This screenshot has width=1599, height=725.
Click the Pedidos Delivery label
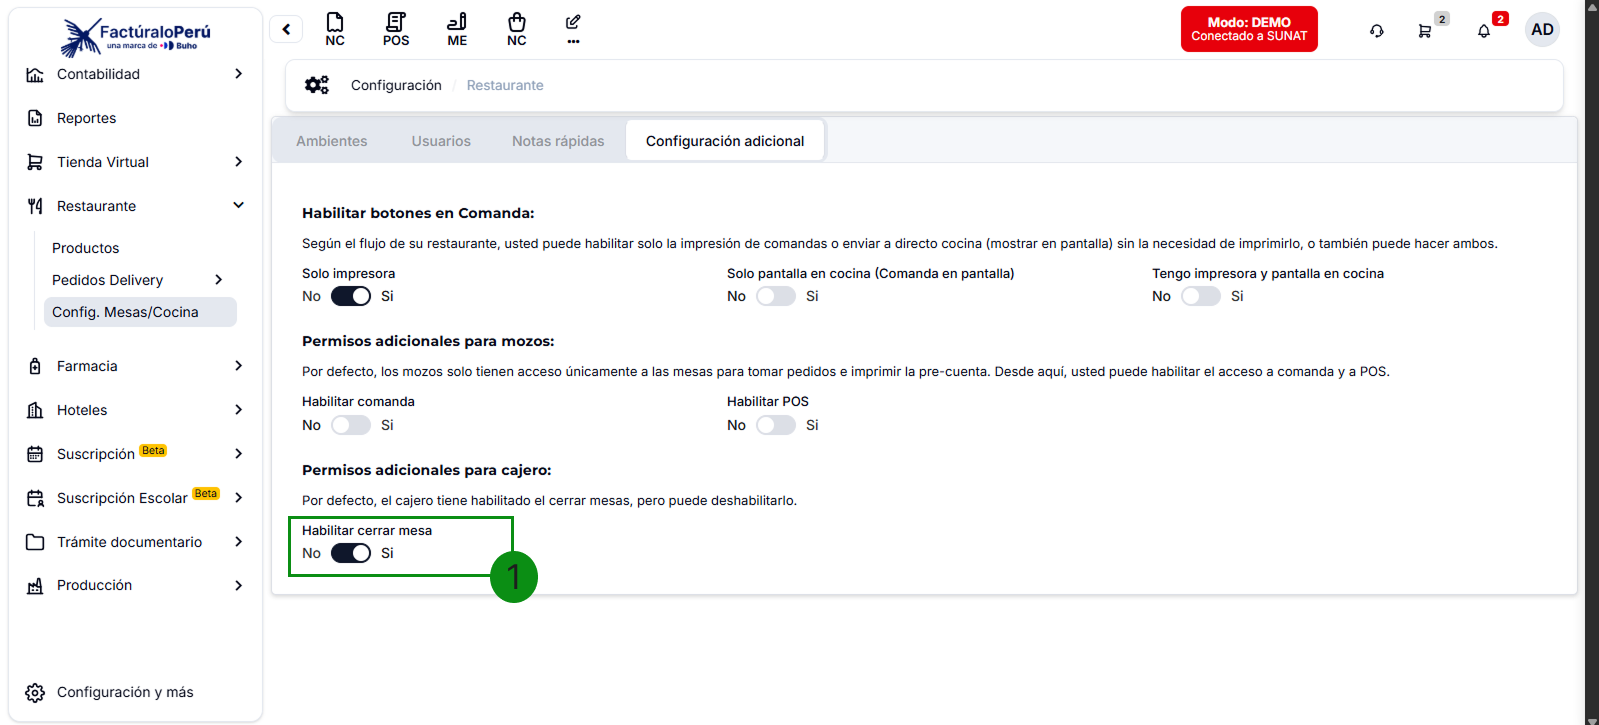tap(108, 280)
